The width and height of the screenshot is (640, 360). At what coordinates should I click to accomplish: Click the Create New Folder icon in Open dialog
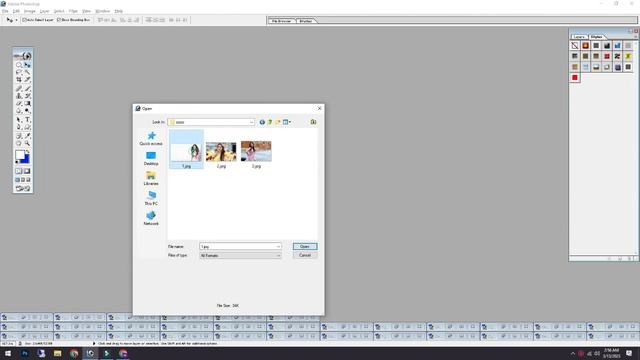[x=278, y=122]
